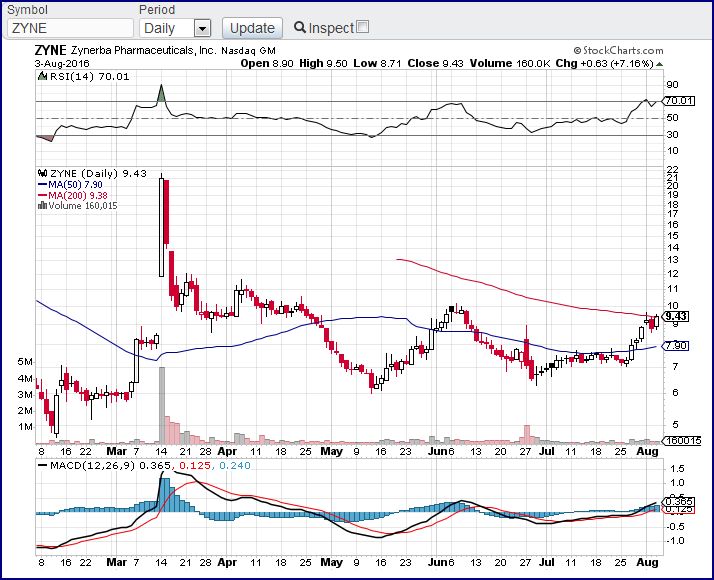
Task: Click the 9.43 price label tag
Action: [x=676, y=316]
